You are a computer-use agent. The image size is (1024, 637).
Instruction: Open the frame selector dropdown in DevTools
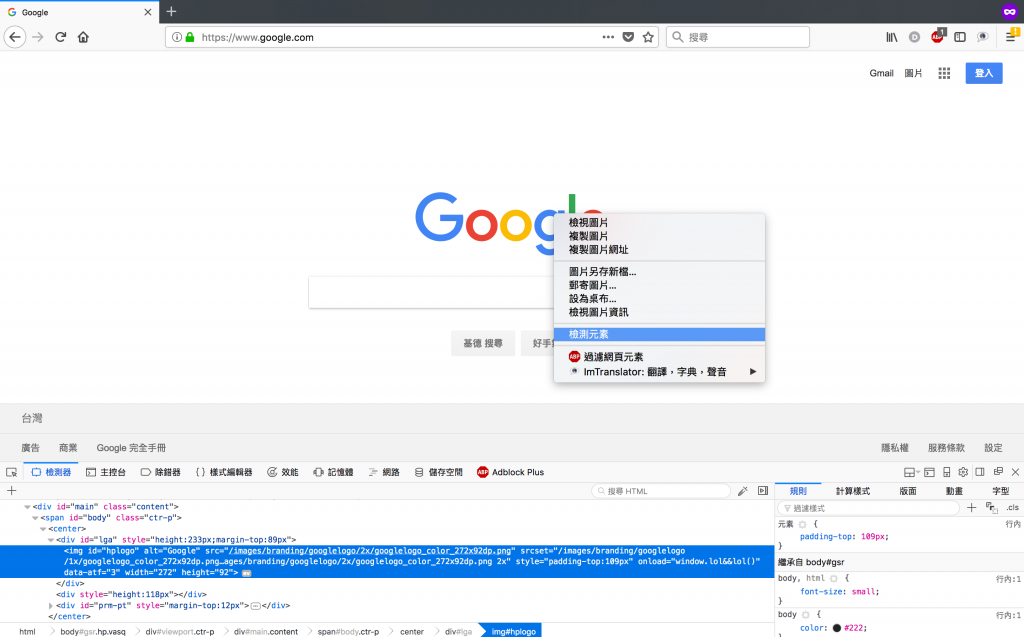coord(911,472)
